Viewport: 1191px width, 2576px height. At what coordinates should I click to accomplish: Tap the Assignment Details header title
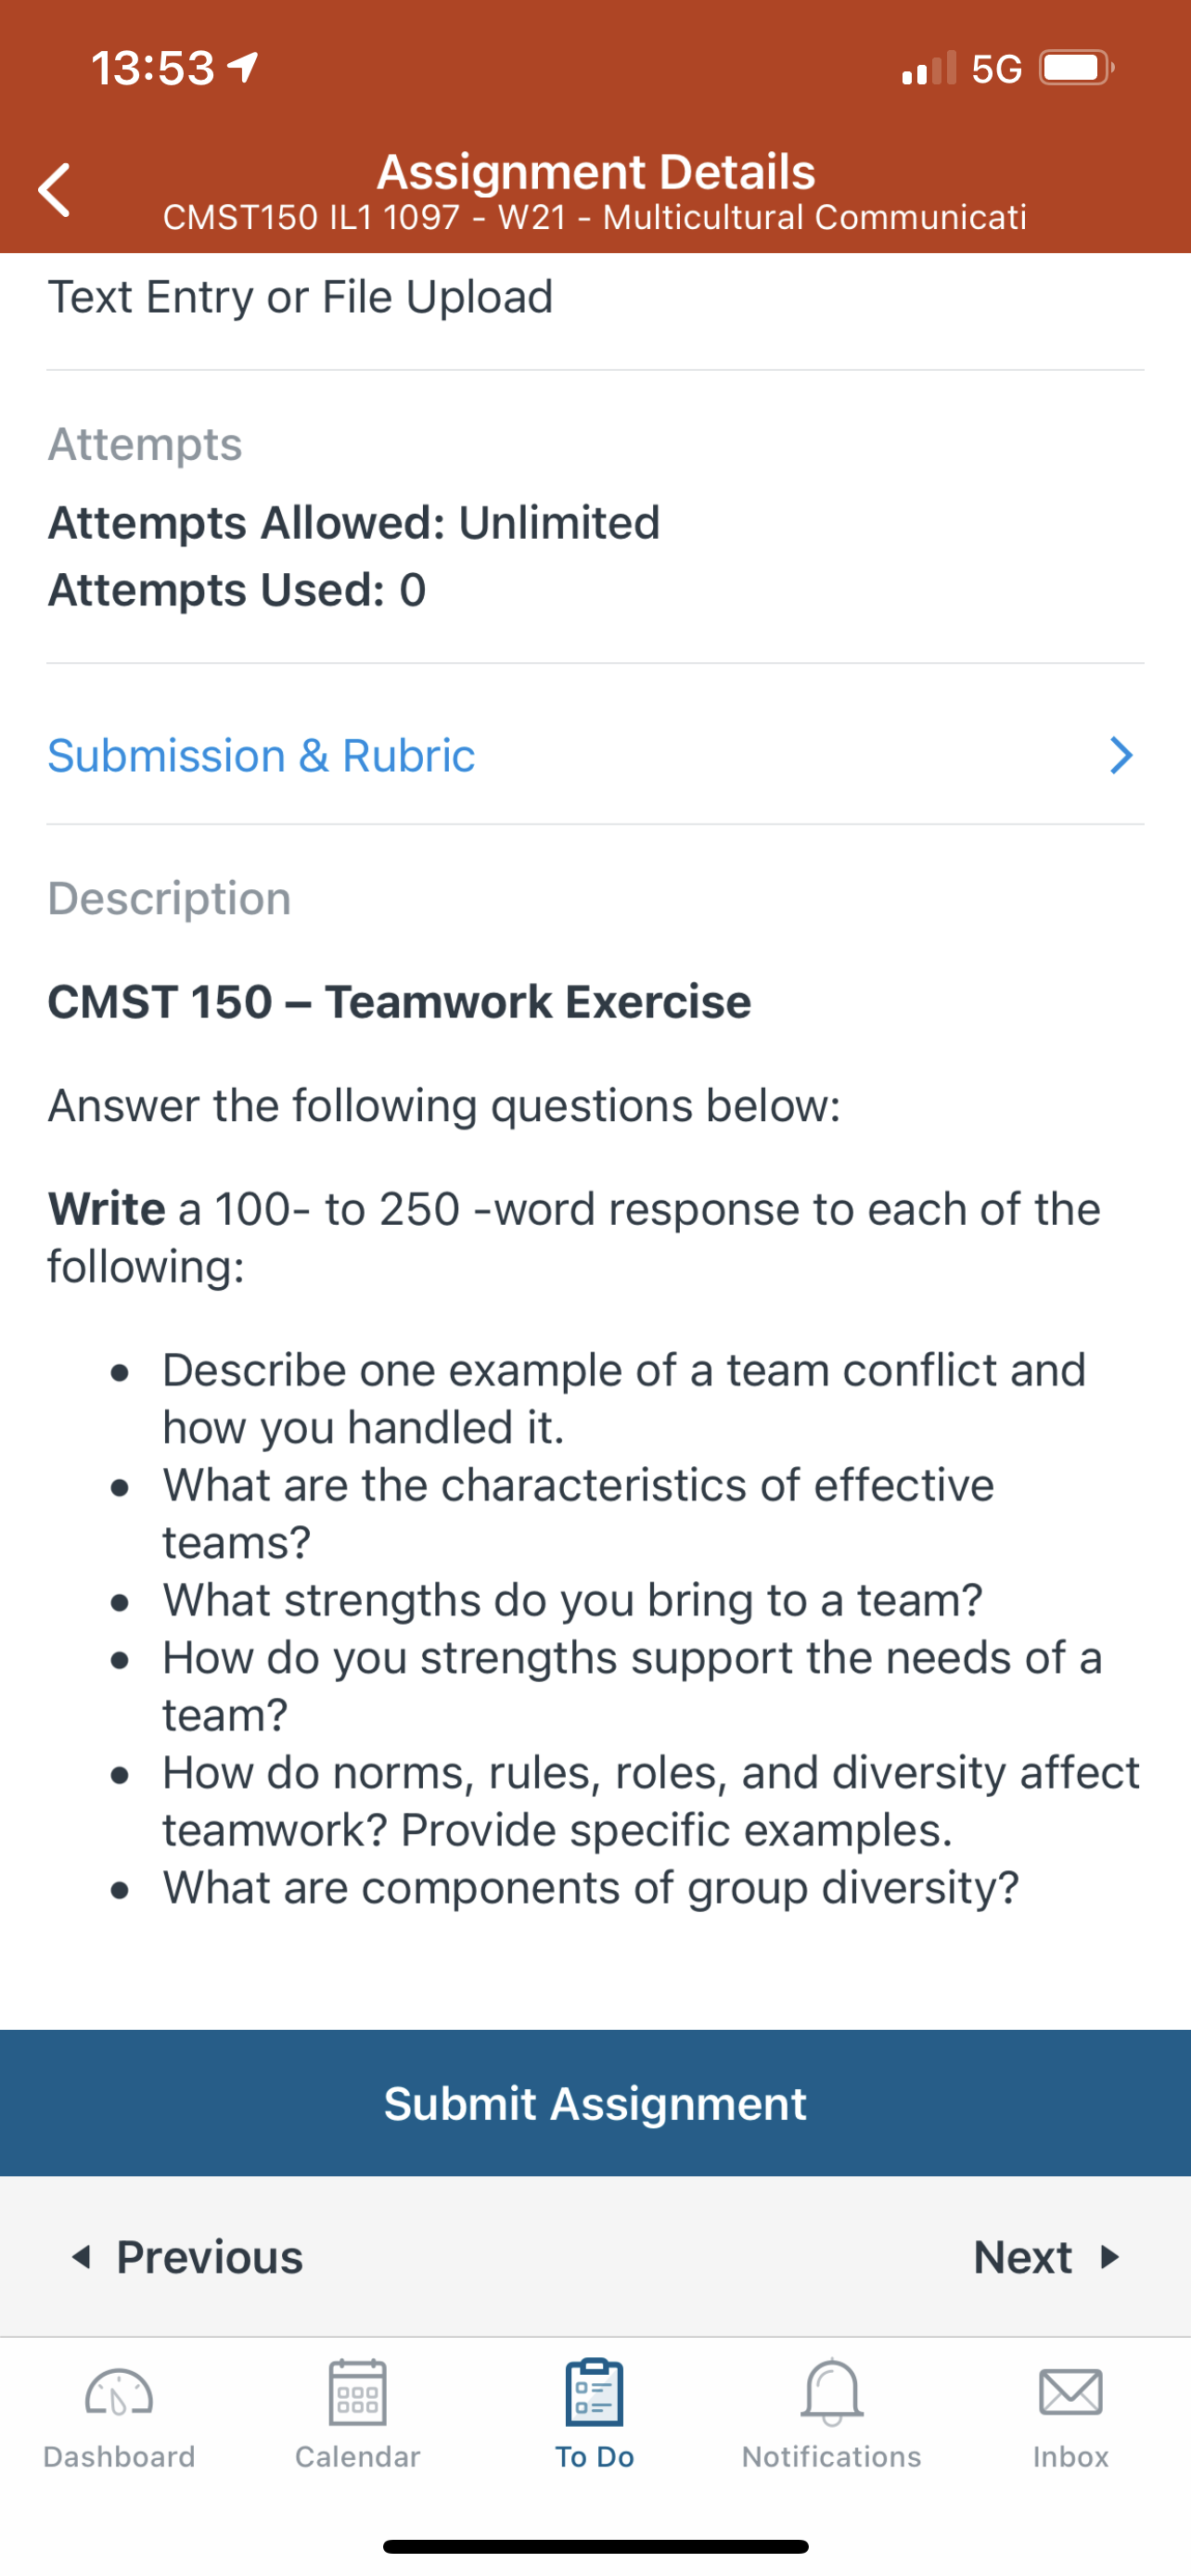click(596, 172)
